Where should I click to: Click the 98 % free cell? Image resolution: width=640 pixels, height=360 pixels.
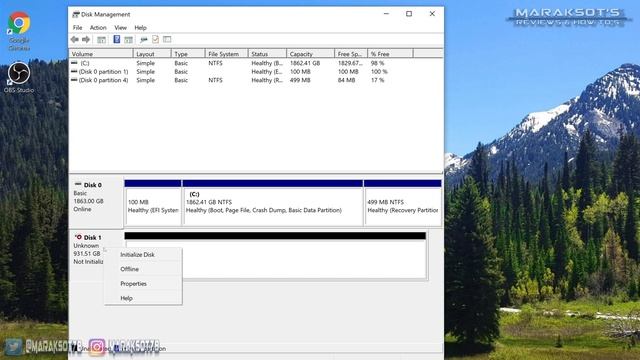[x=378, y=63]
